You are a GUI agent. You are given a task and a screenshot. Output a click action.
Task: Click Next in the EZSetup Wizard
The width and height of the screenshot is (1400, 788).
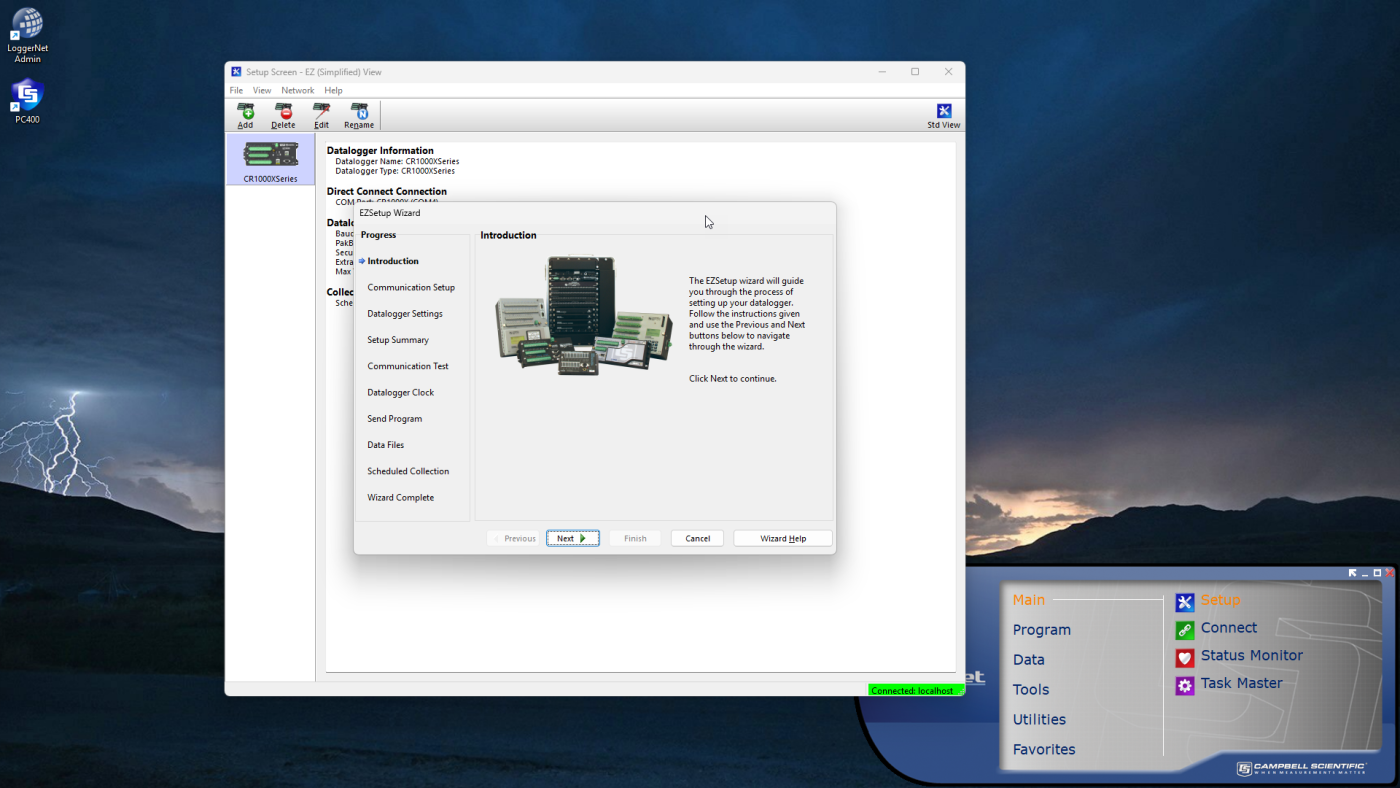[573, 538]
